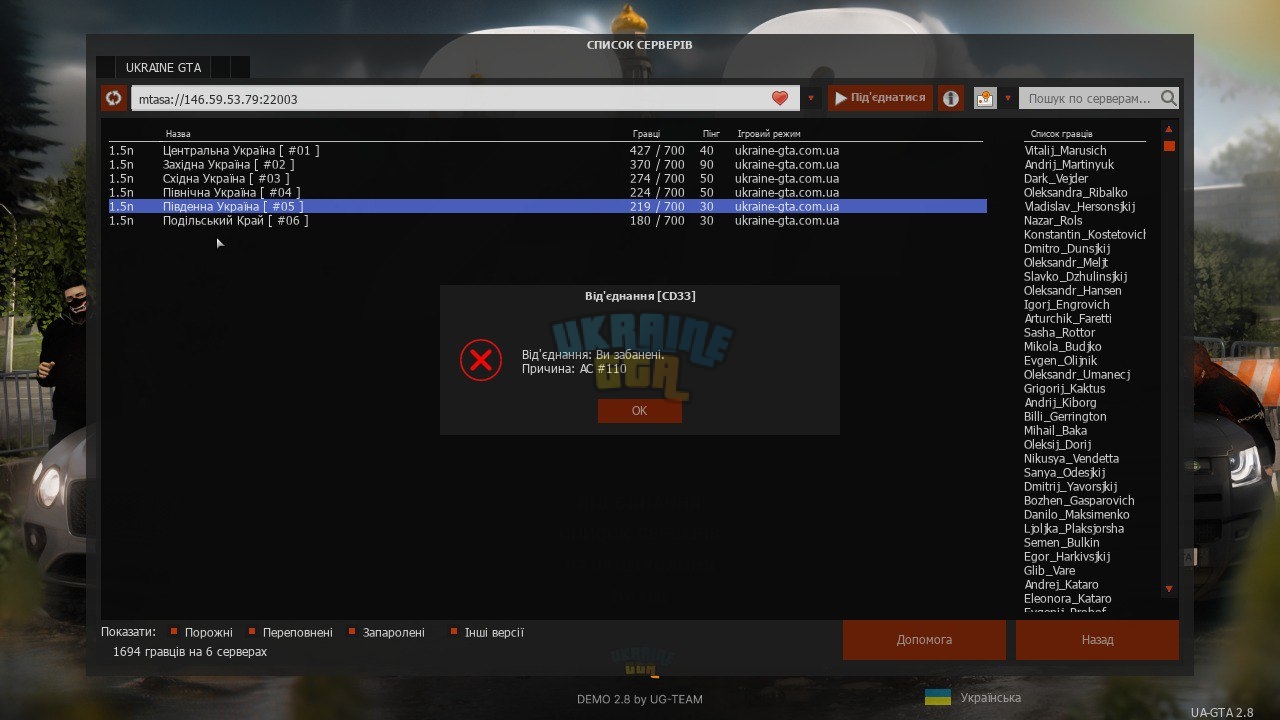Open the Допомога help button

(924, 640)
